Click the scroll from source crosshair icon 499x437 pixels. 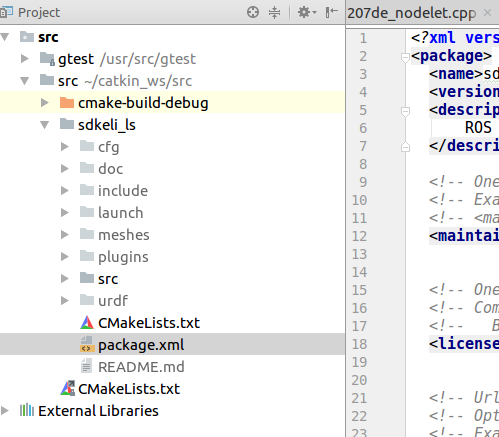253,12
